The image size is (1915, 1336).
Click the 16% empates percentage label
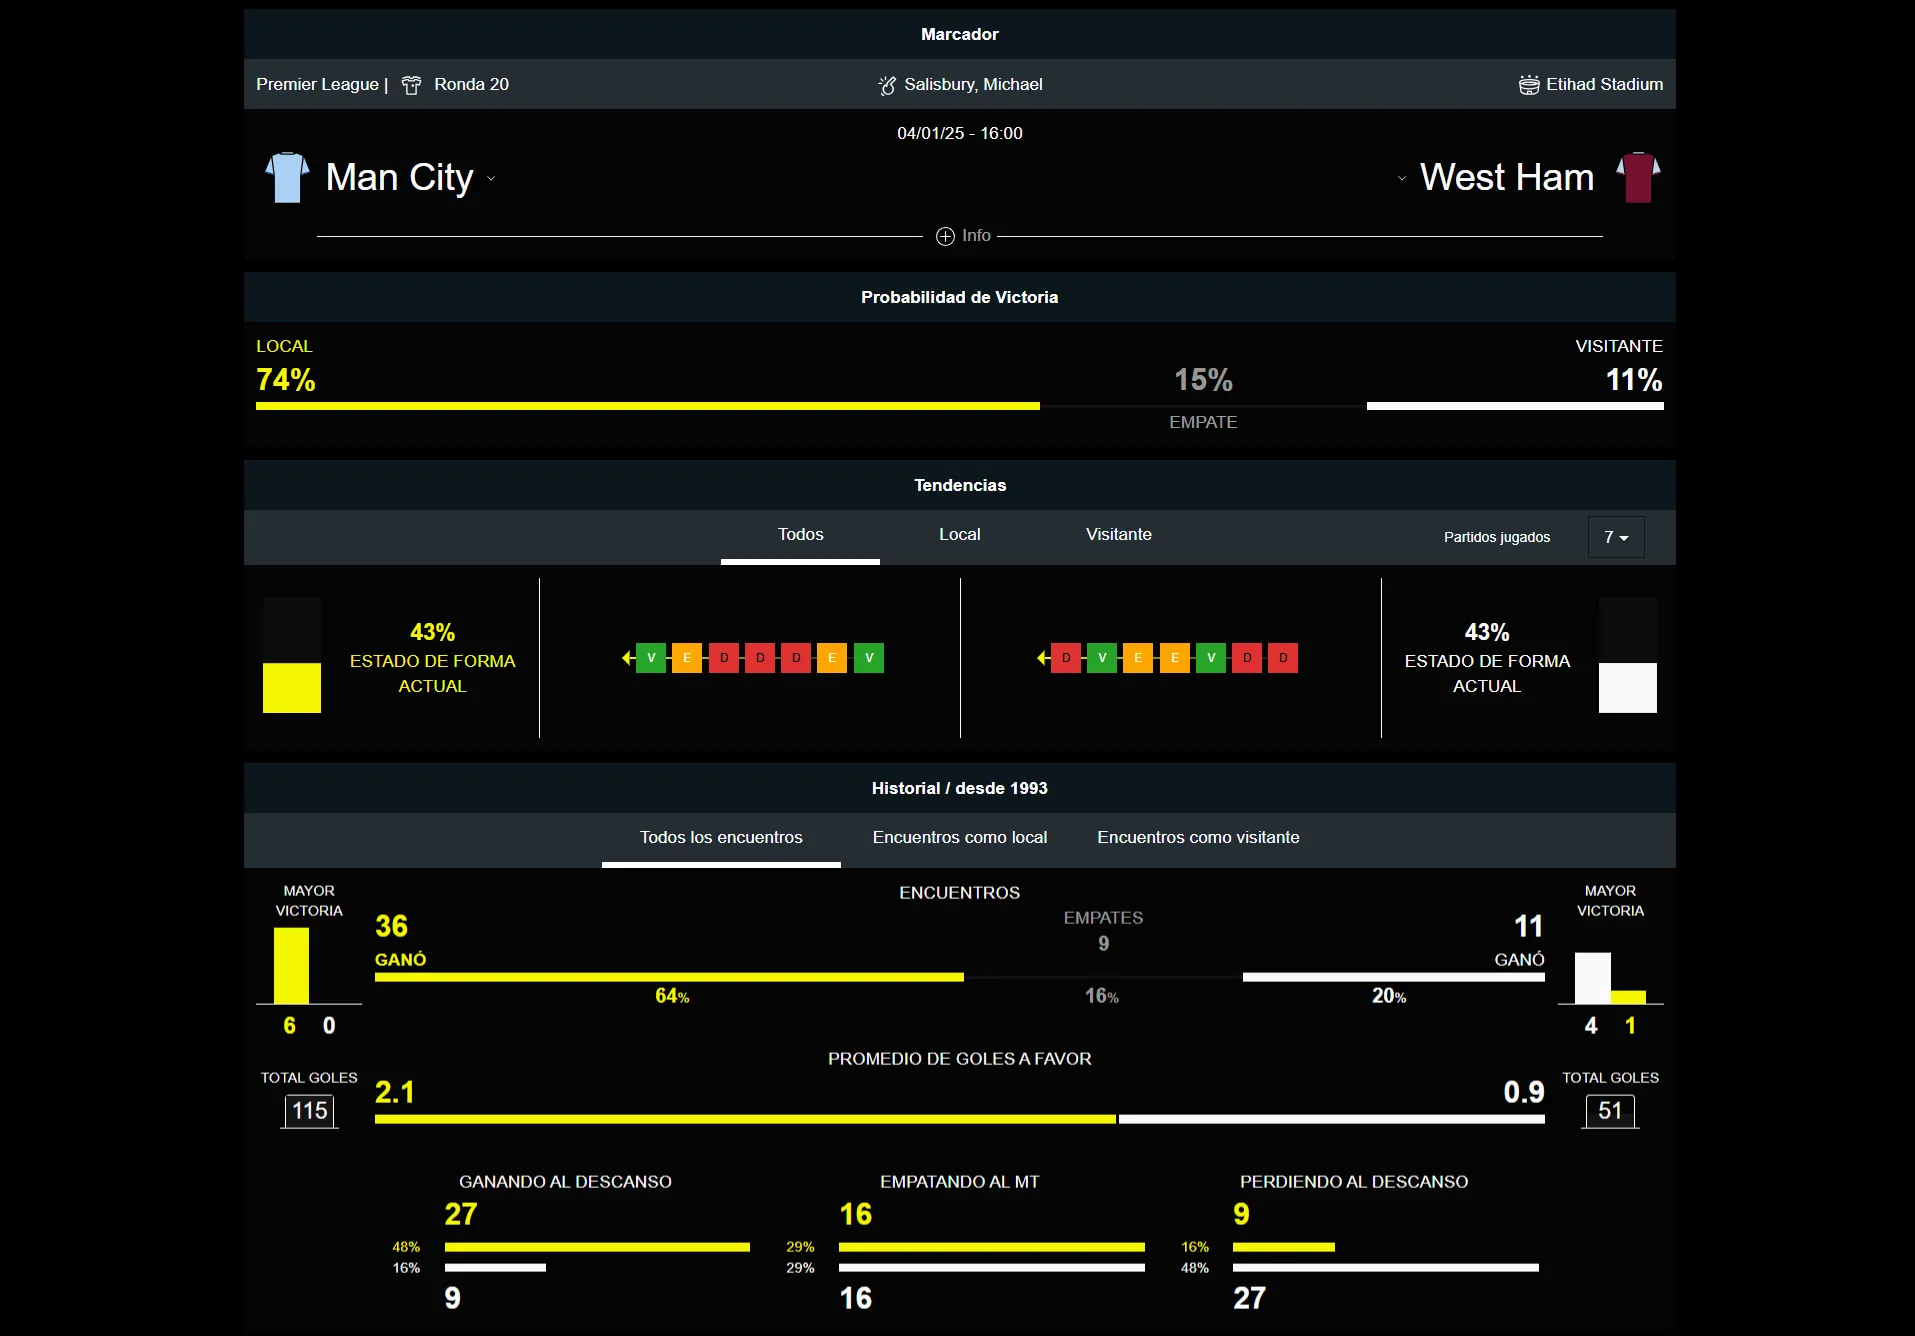tap(1102, 996)
